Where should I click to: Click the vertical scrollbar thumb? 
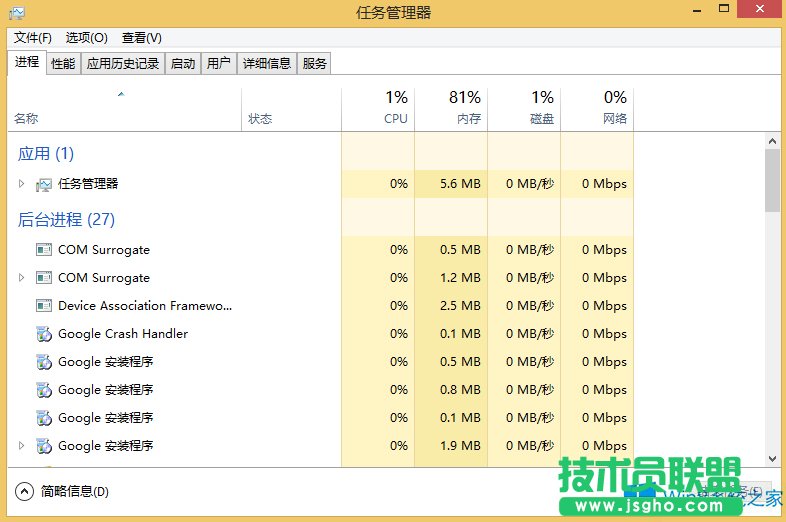pos(772,180)
